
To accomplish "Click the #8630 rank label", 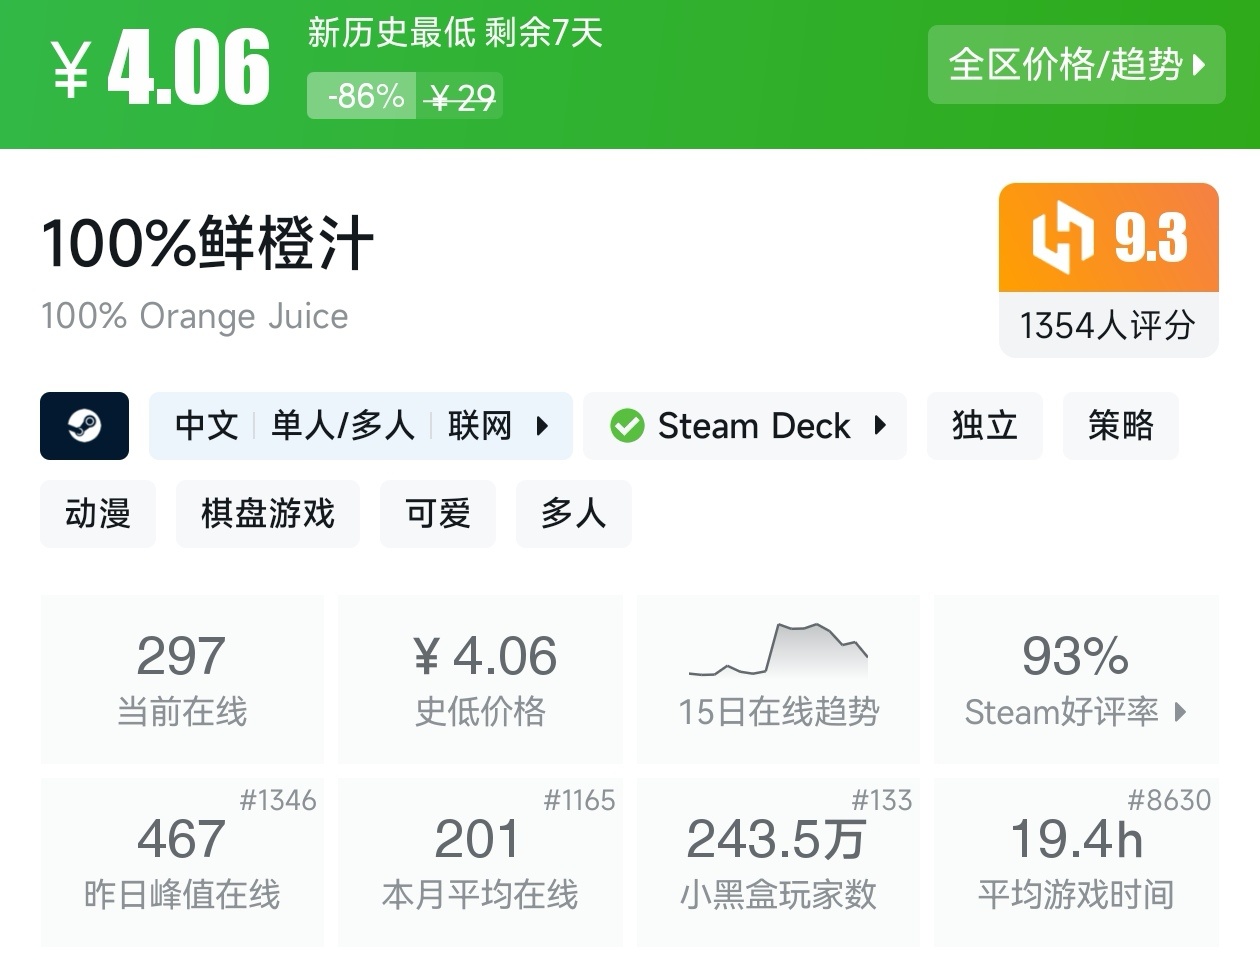I will coord(1169,800).
